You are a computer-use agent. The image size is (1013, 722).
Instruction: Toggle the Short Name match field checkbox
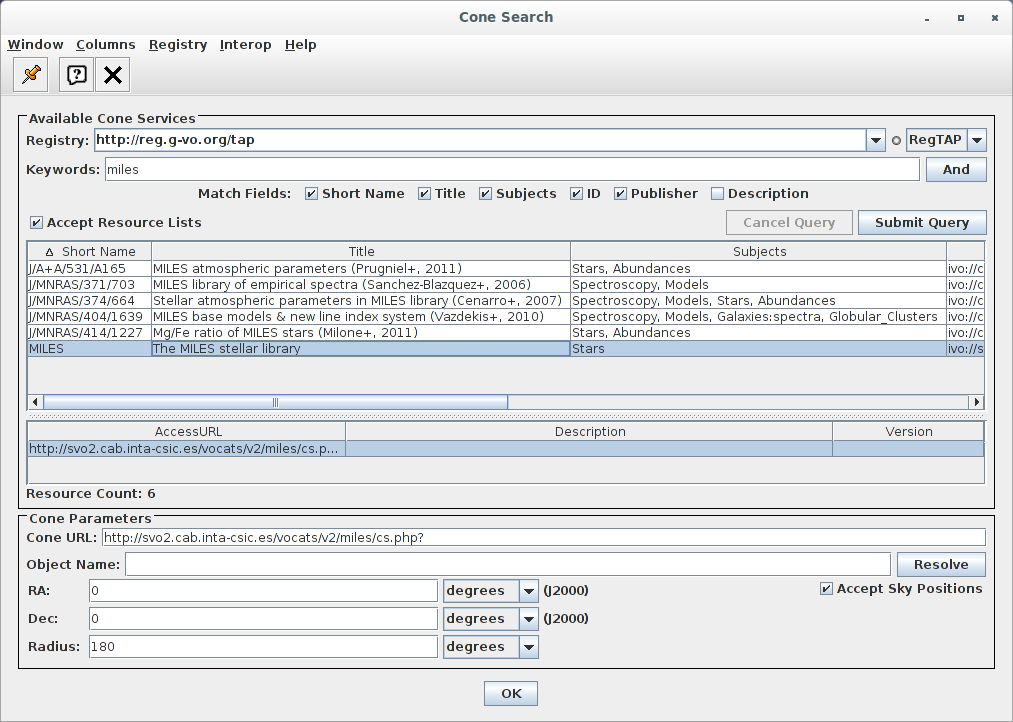[x=311, y=194]
